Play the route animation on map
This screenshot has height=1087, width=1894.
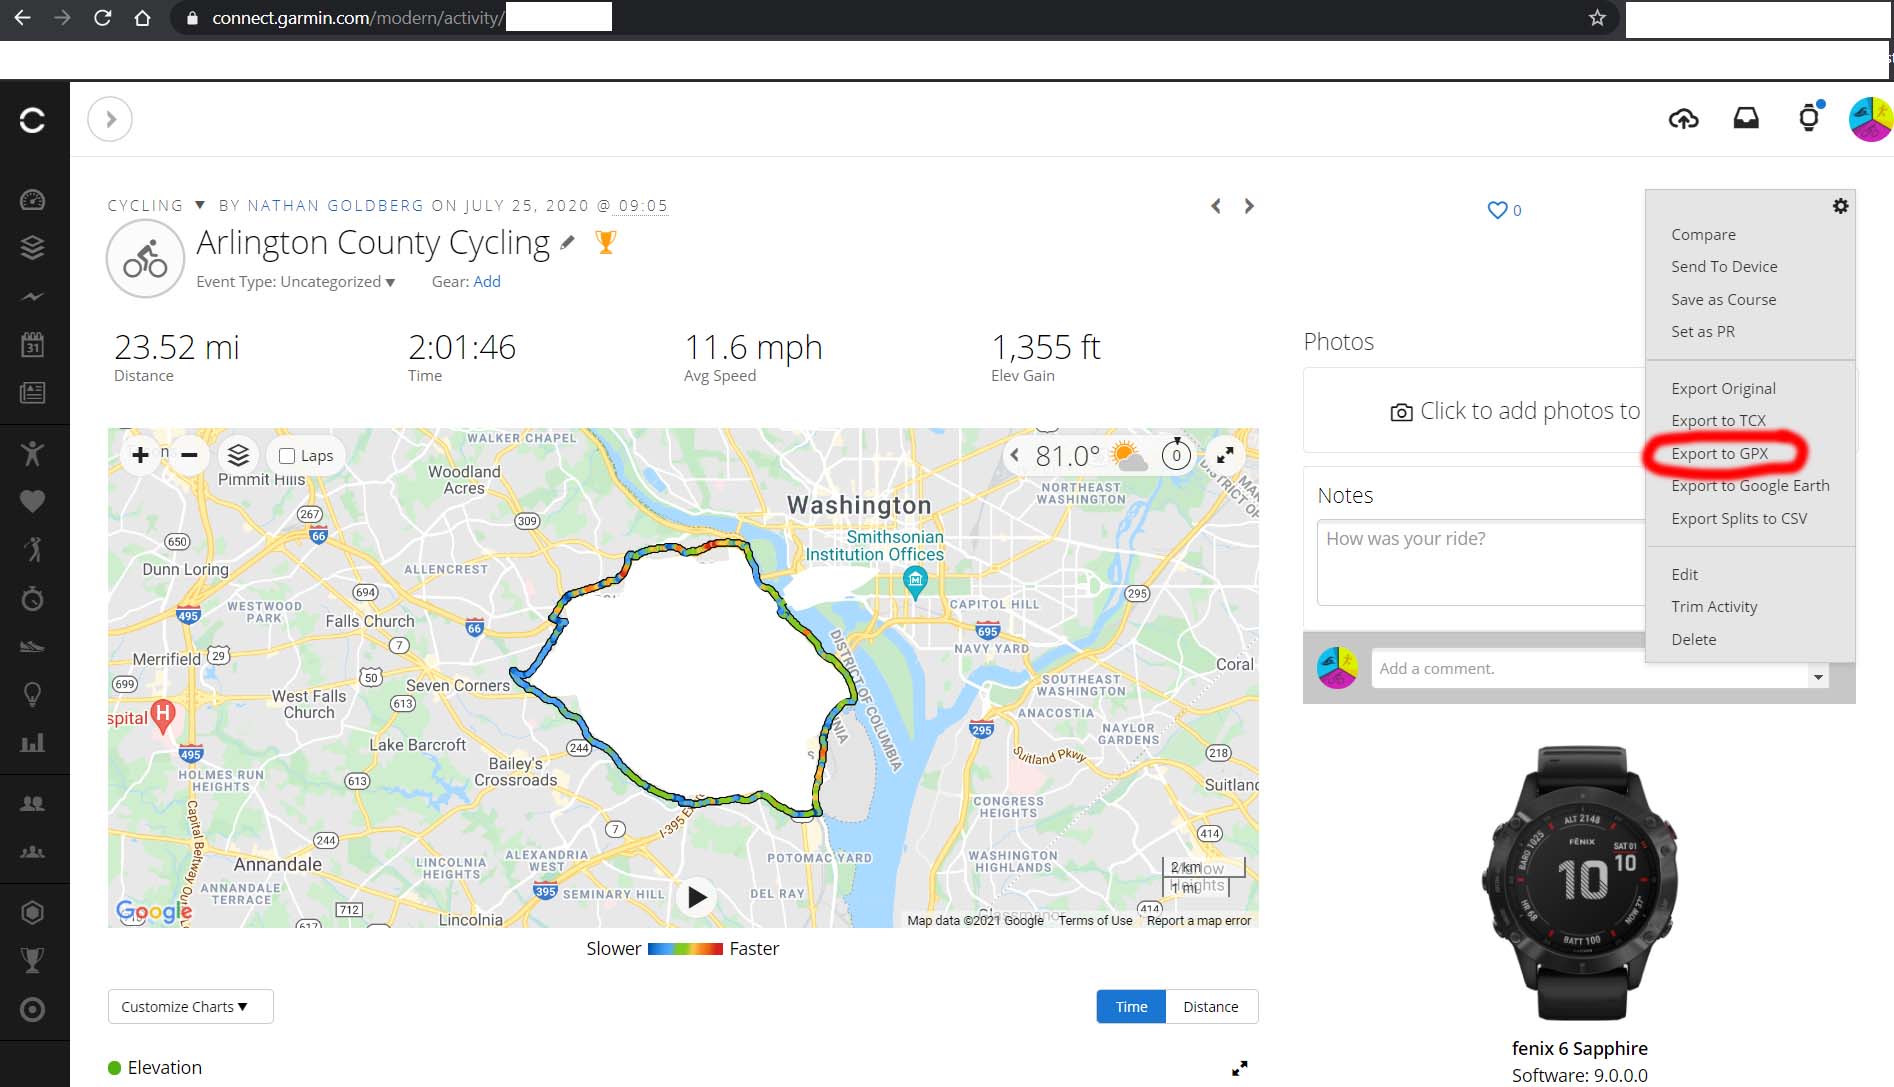click(696, 897)
